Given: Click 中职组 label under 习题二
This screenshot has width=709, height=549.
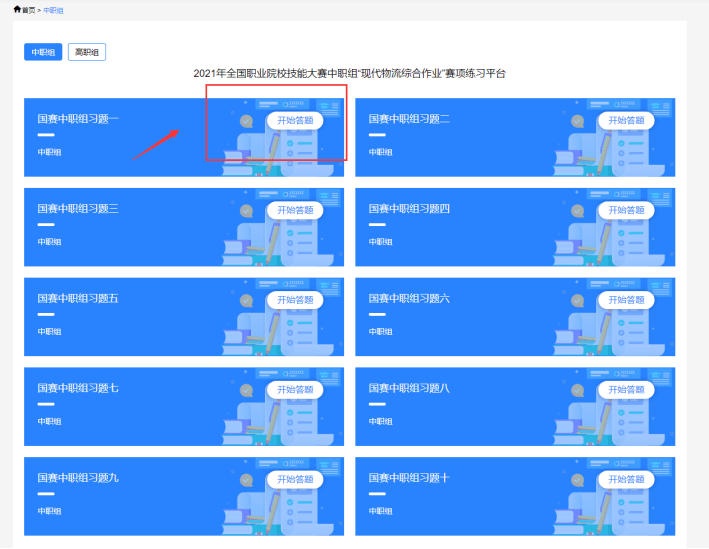Looking at the screenshot, I should pyautogui.click(x=380, y=152).
